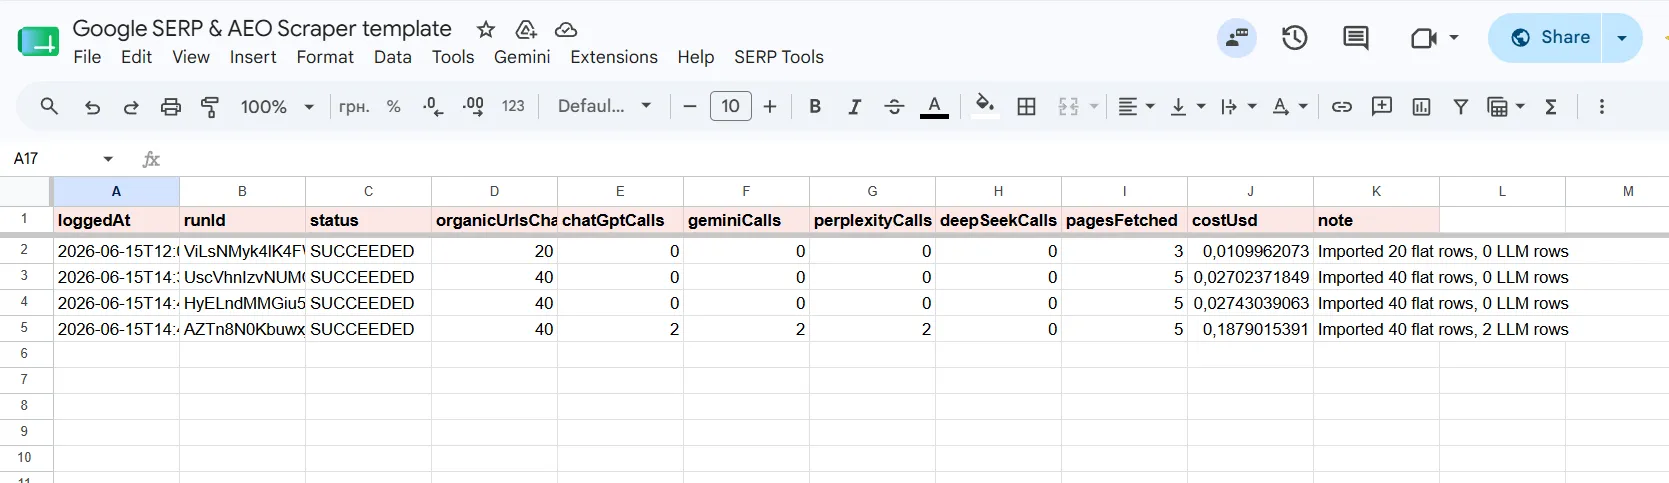Open horizontal align dropdown

pos(1136,106)
